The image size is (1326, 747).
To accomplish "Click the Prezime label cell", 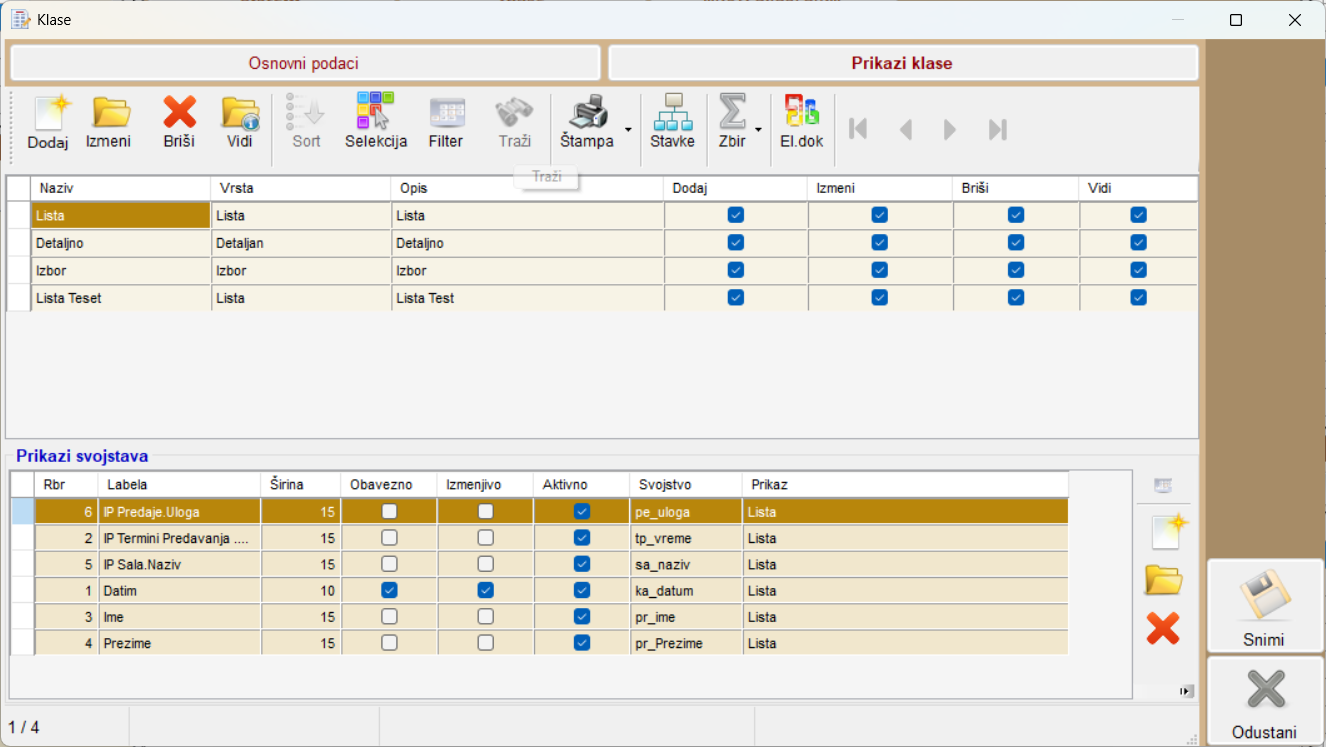I will pos(180,644).
